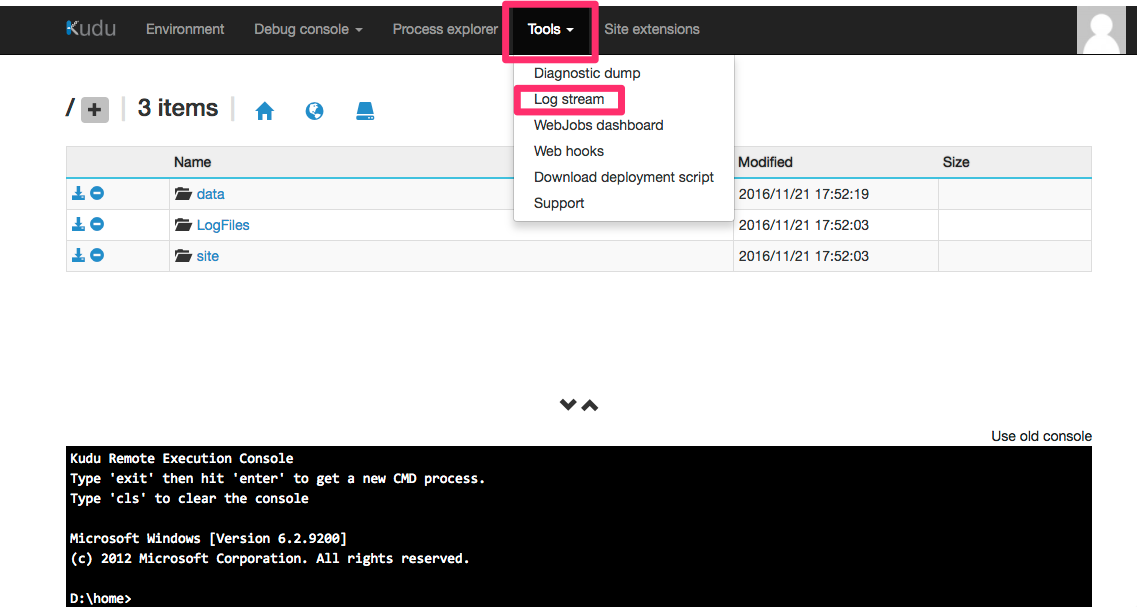Download the site folder as zip
1137x607 pixels.
tap(78, 255)
